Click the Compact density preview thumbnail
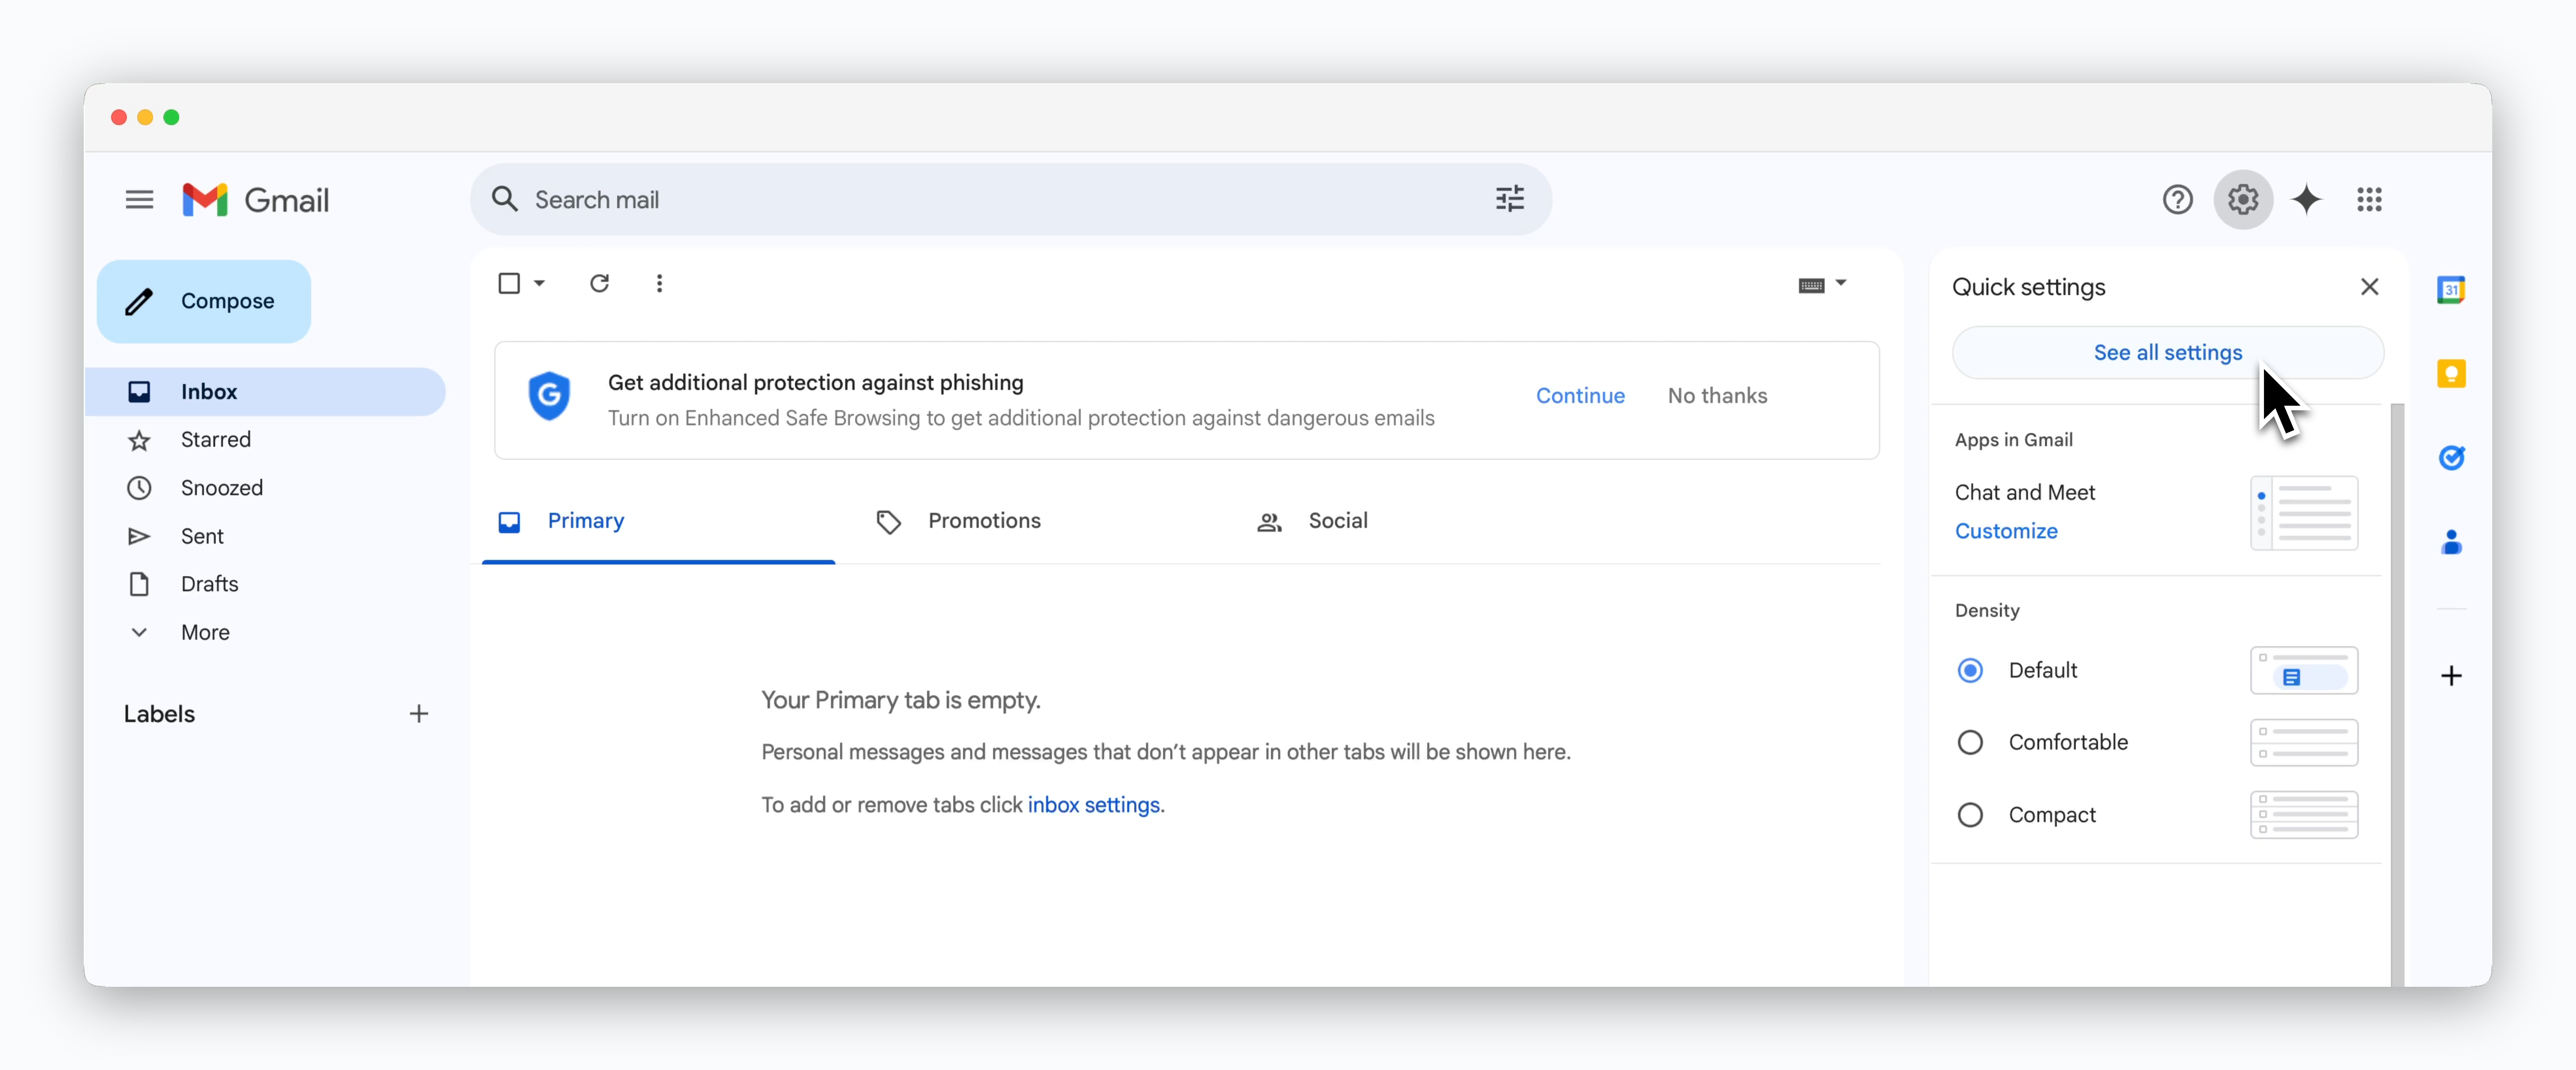The width and height of the screenshot is (2576, 1070). click(x=2303, y=815)
